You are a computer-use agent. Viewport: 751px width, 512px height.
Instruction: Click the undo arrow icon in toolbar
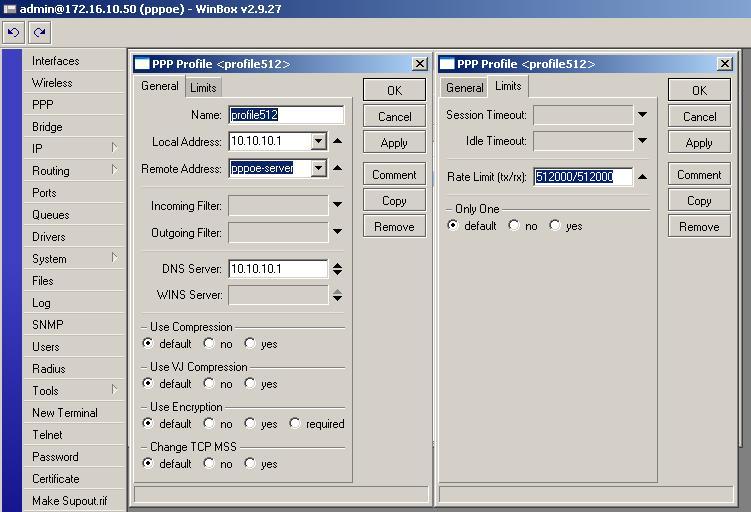point(14,32)
